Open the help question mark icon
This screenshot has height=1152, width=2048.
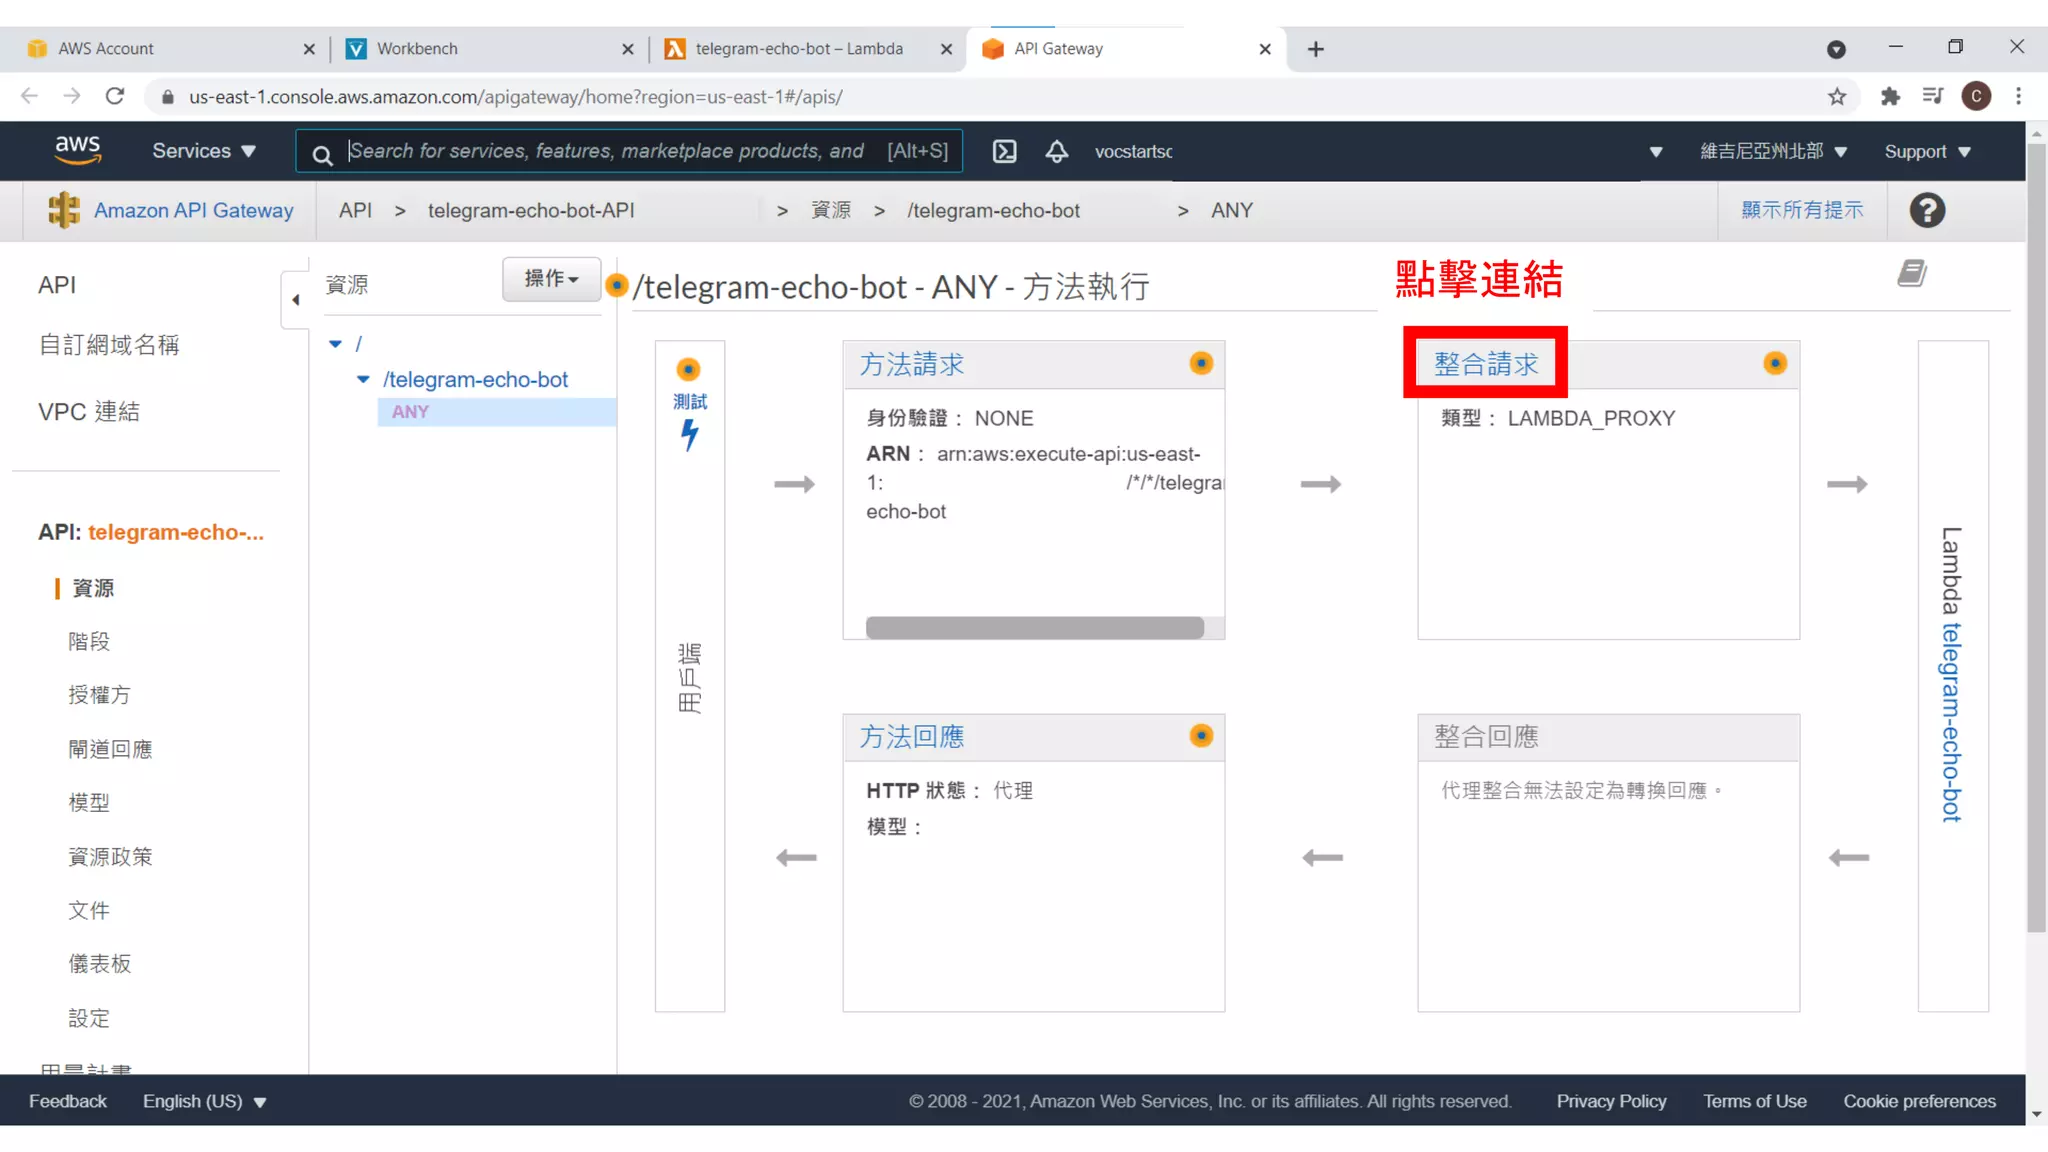coord(1926,211)
